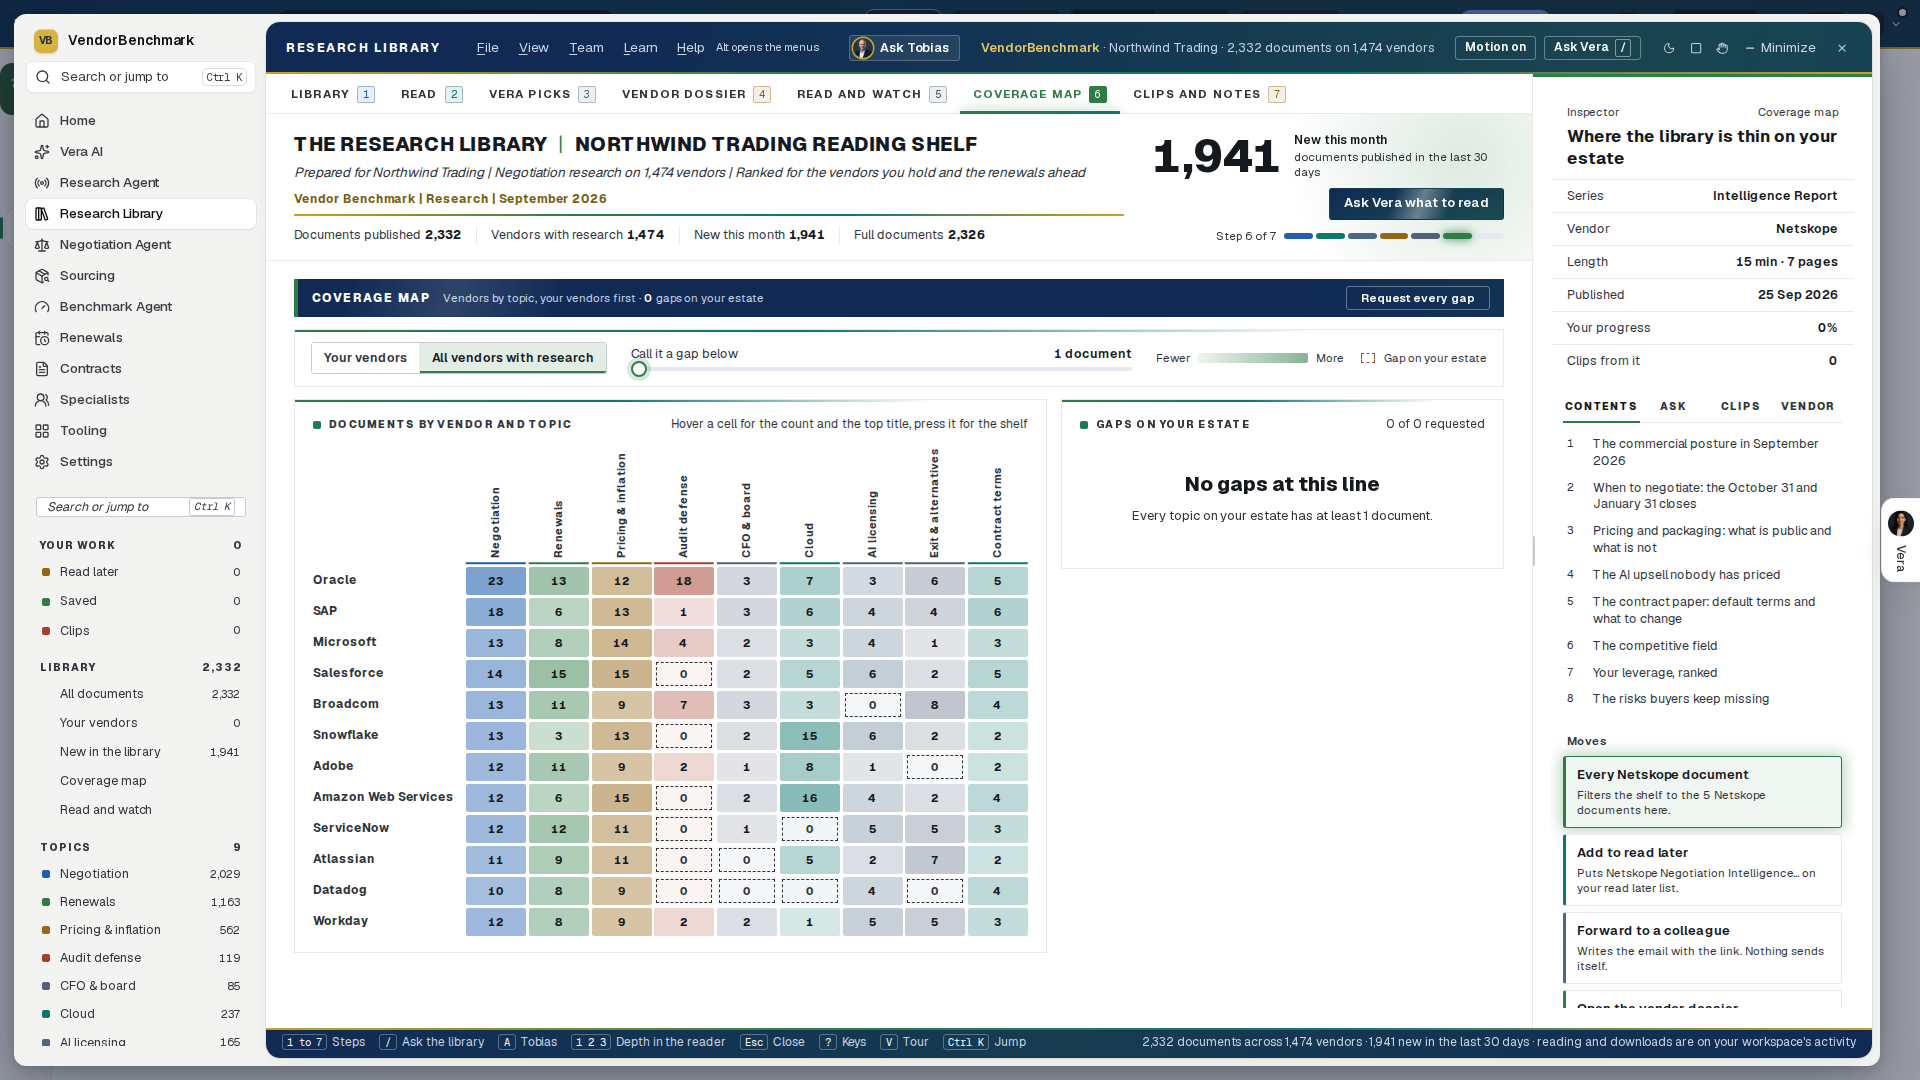Open Tooling in sidebar

point(140,431)
